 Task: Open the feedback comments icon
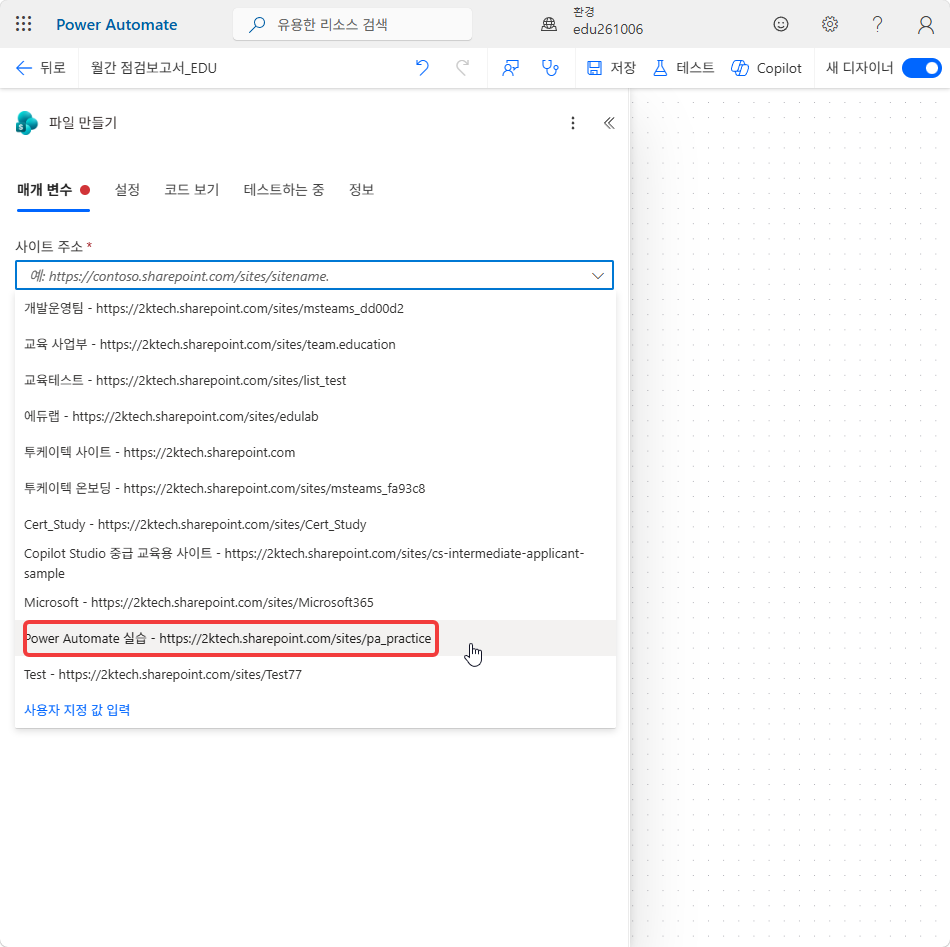[x=511, y=68]
